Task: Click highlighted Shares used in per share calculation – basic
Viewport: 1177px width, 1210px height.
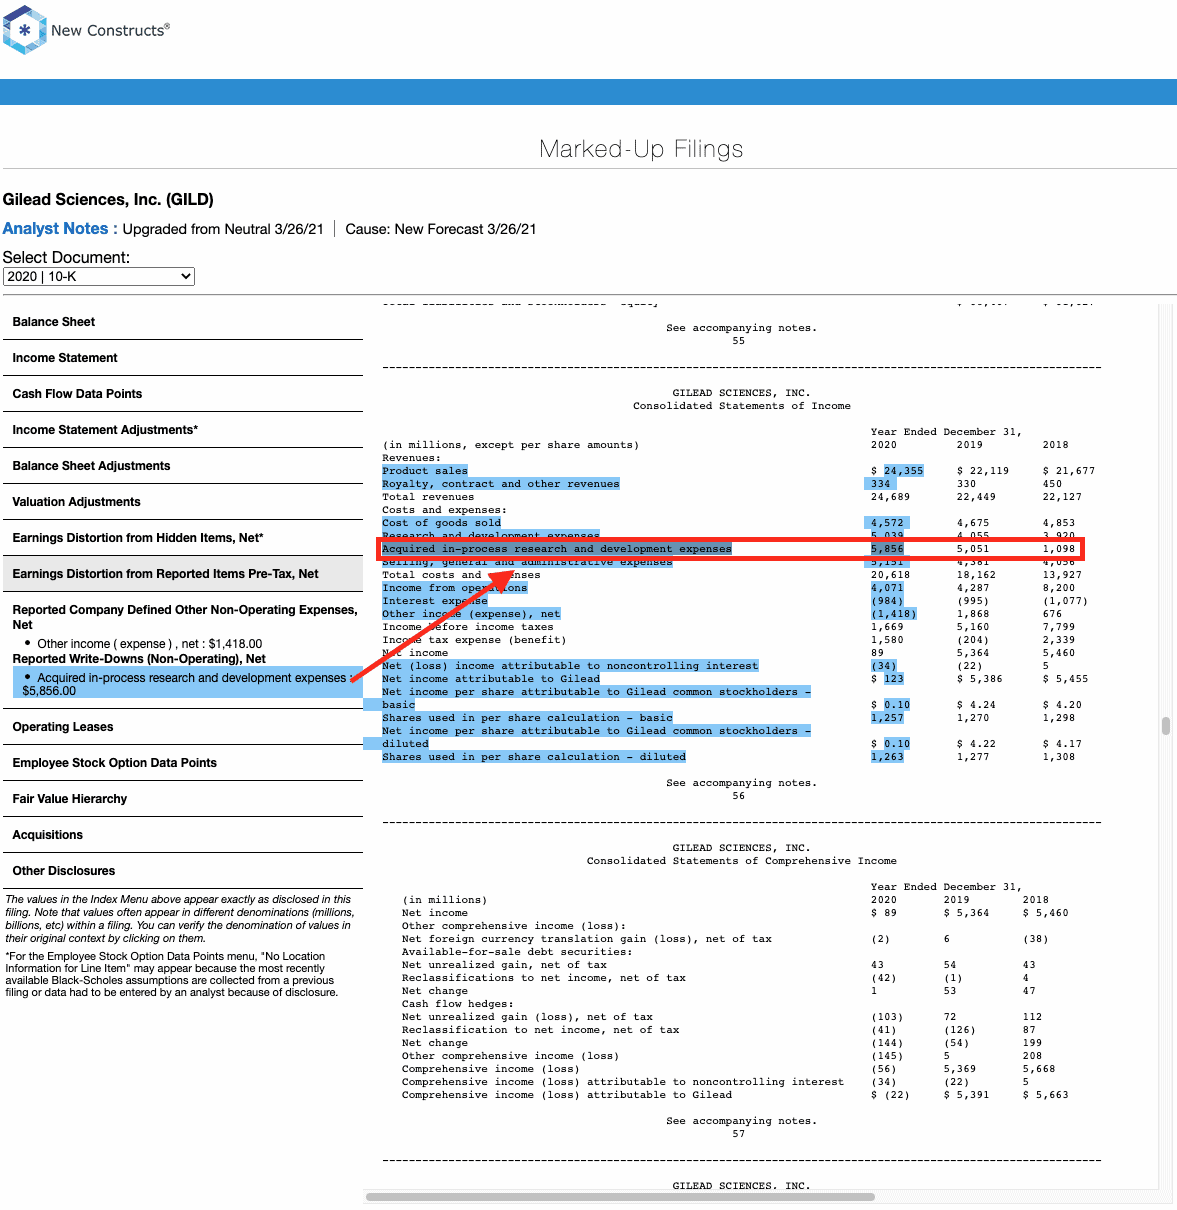Action: point(527,718)
